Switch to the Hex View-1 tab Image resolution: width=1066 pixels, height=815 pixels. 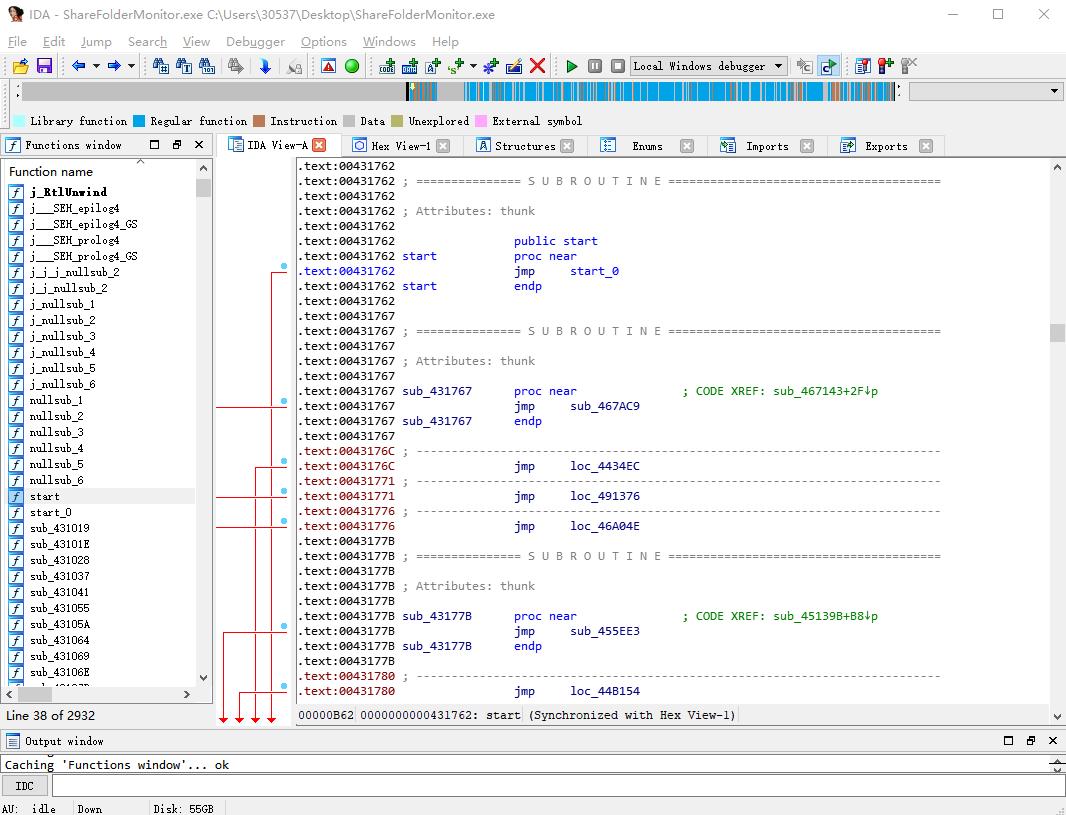(400, 146)
